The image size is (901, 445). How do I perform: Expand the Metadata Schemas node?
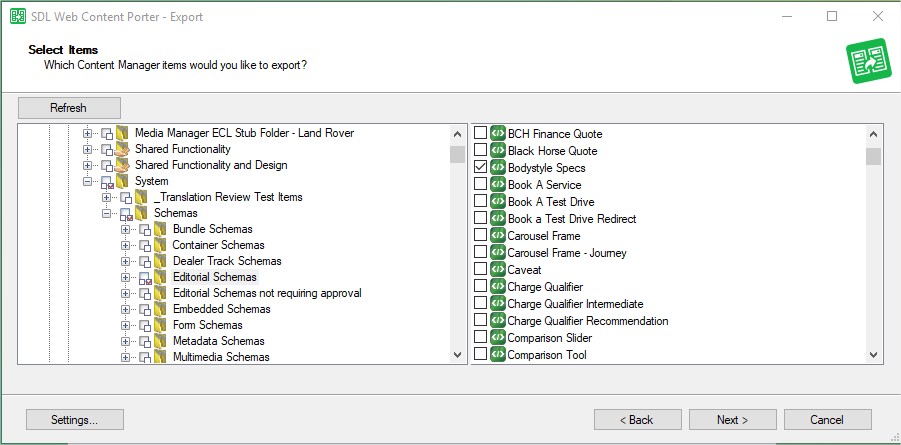point(125,341)
